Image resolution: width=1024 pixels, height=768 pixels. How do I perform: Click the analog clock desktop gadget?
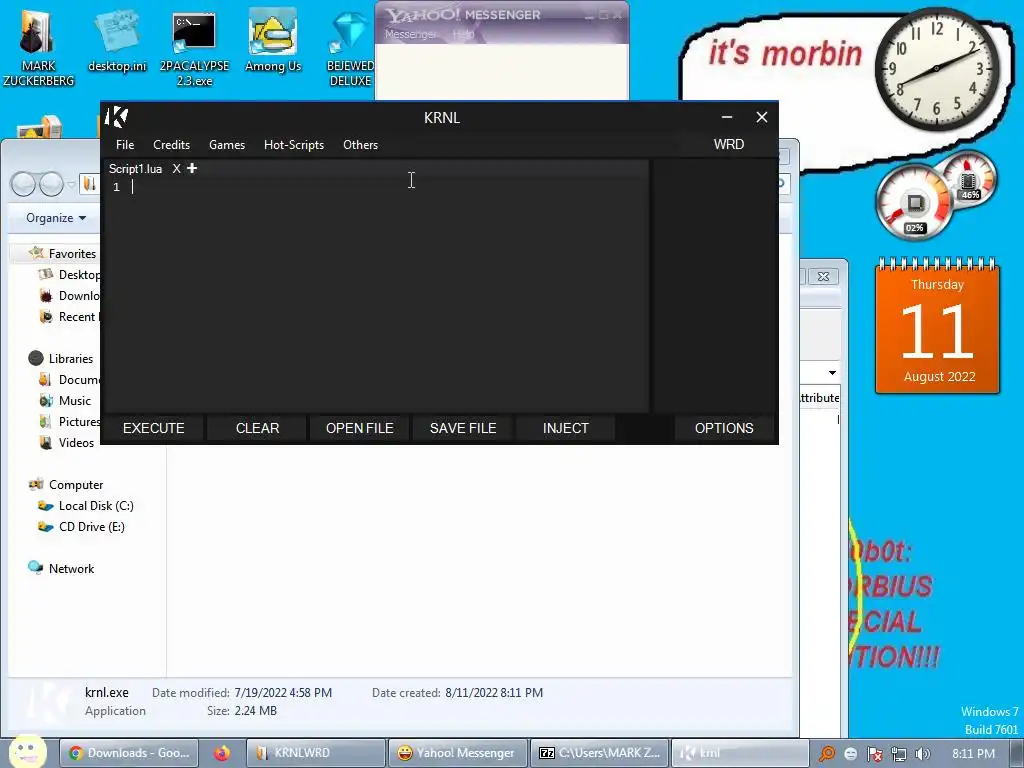[936, 69]
